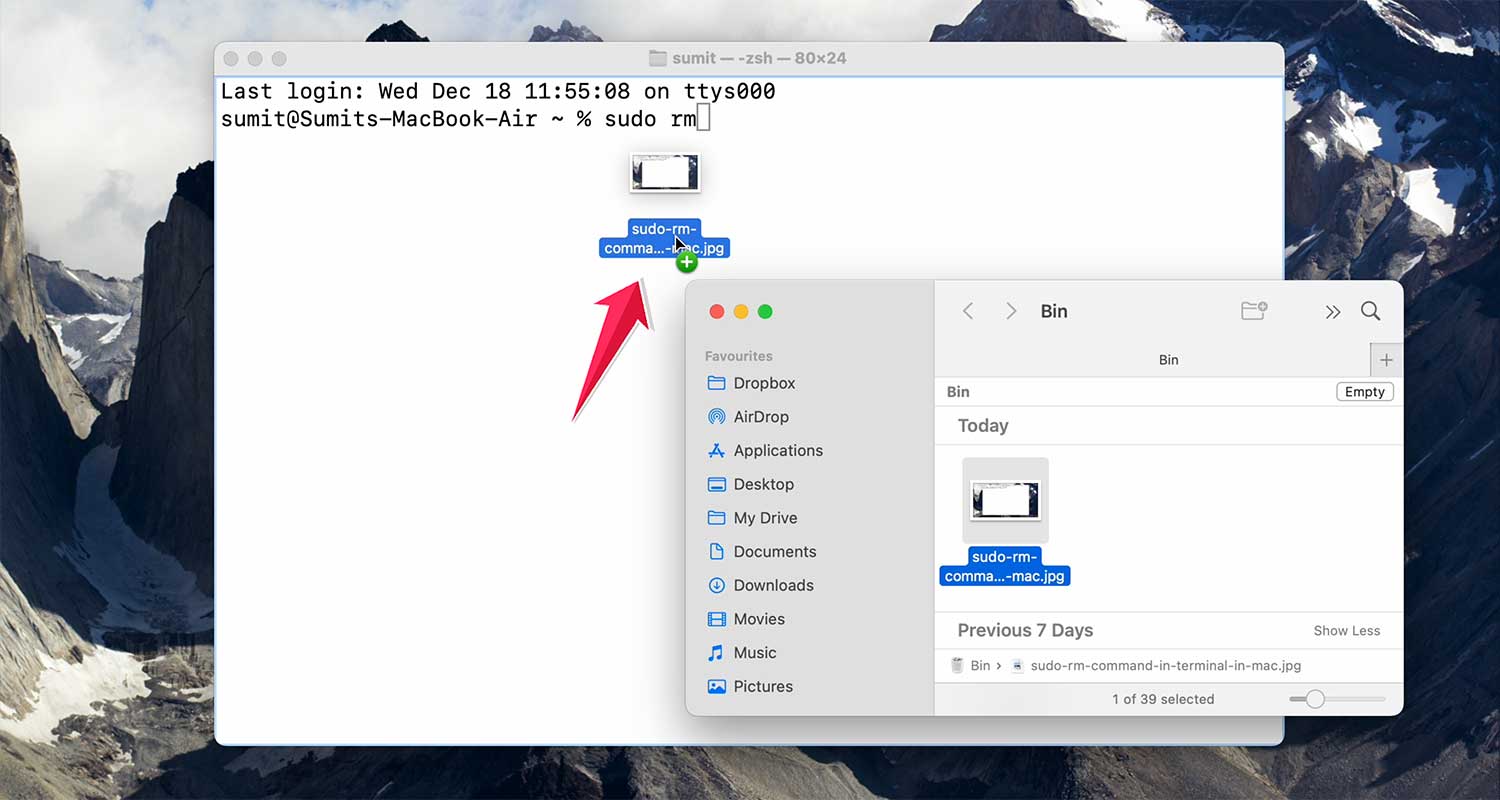Viewport: 1500px width, 800px height.
Task: Open the Applications sidebar shortcut
Action: point(776,450)
